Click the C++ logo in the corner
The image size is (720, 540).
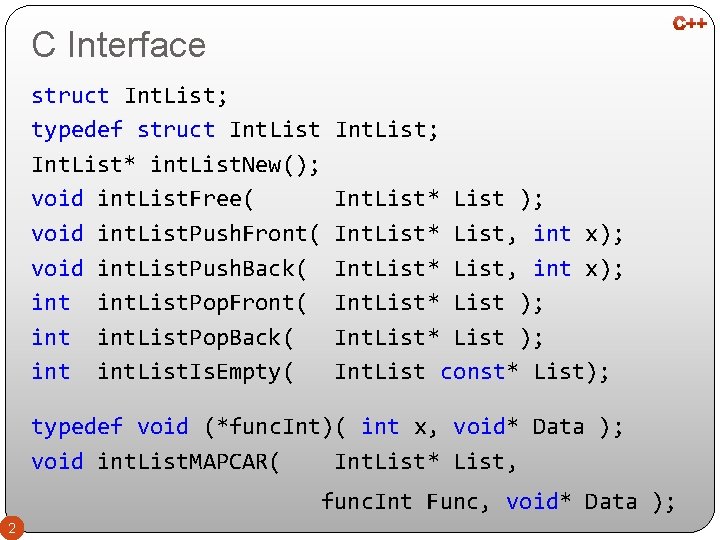pos(689,23)
